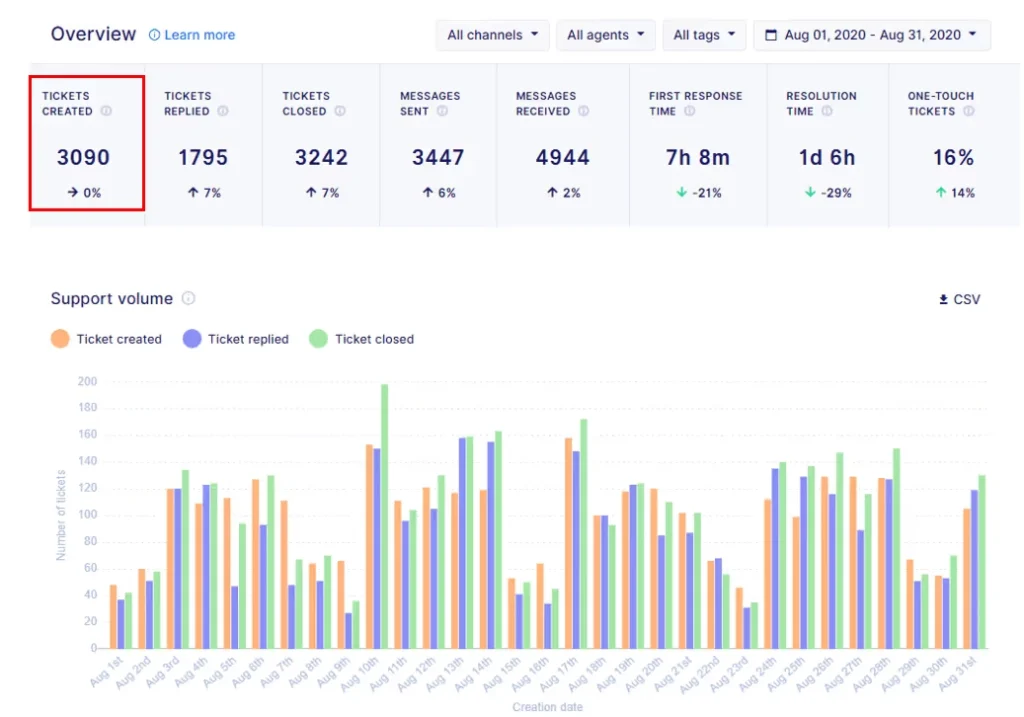The height and width of the screenshot is (717, 1024).
Task: Click info icon beside Tickets Replied
Action: click(223, 111)
